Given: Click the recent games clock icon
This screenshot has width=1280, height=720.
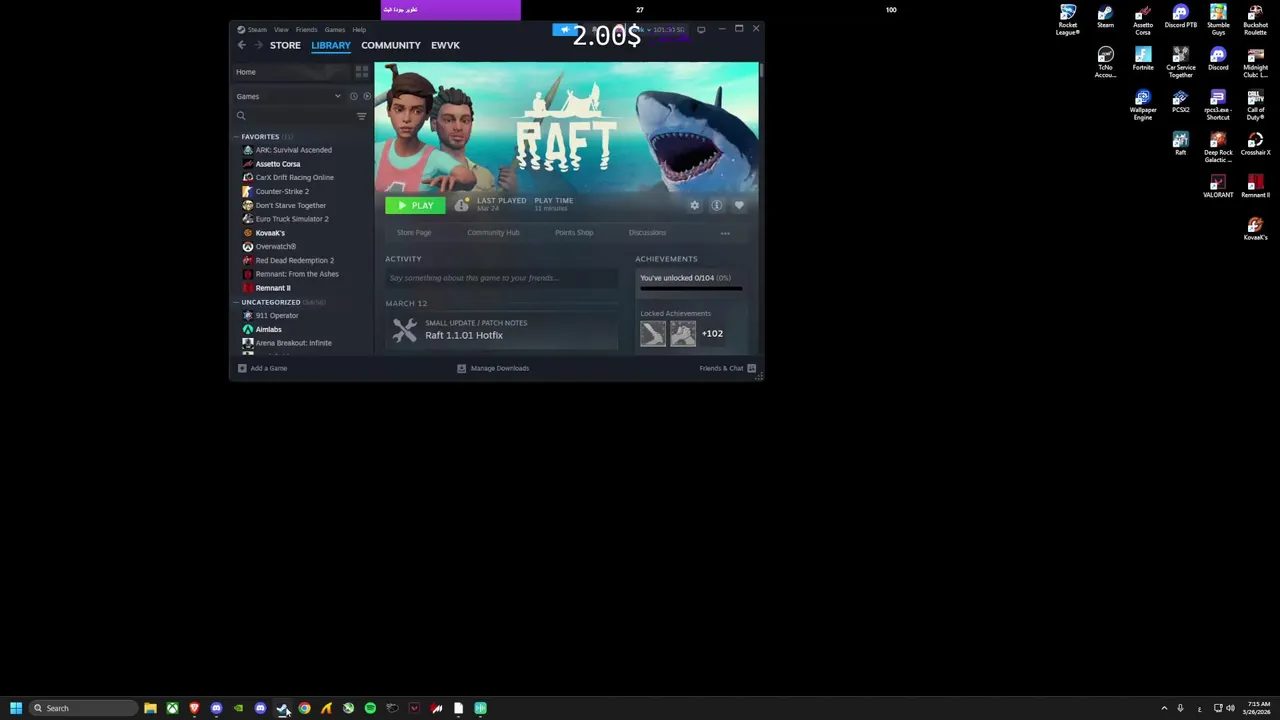Looking at the screenshot, I should point(353,96).
